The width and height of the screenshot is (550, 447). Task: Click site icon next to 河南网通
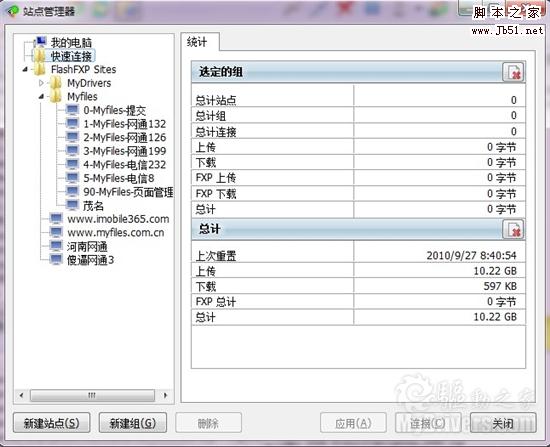[56, 246]
